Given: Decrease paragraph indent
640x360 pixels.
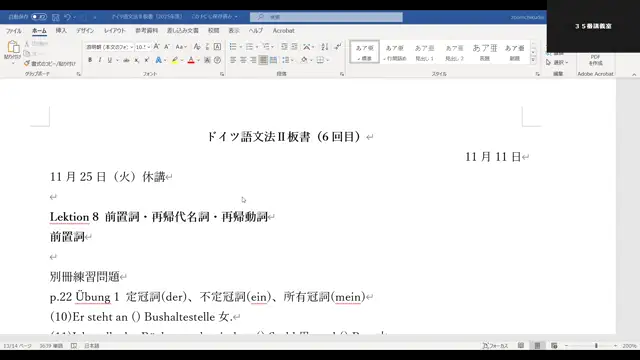Looking at the screenshot, I should (x=284, y=47).
